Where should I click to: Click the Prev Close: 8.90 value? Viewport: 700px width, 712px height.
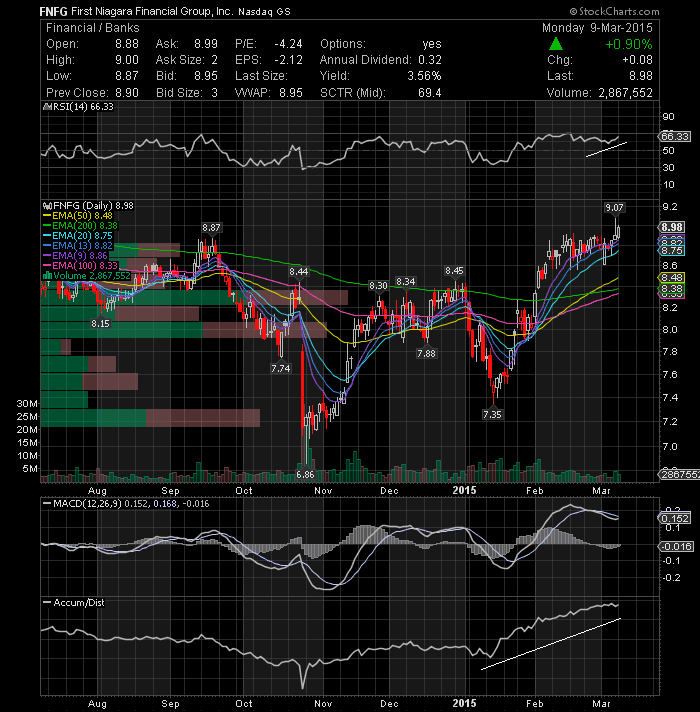(127, 93)
